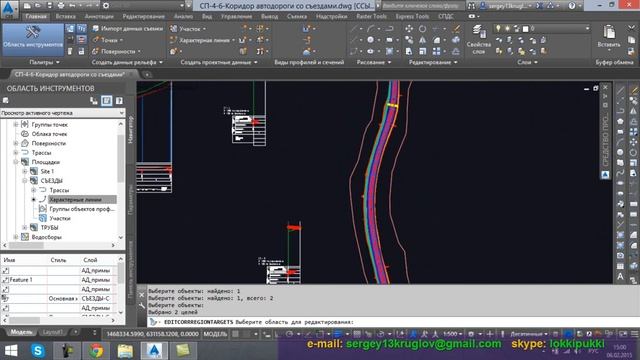Image resolution: width=640 pixels, height=360 pixels.
Task: Expand the Палитры panel
Action: [x=44, y=62]
